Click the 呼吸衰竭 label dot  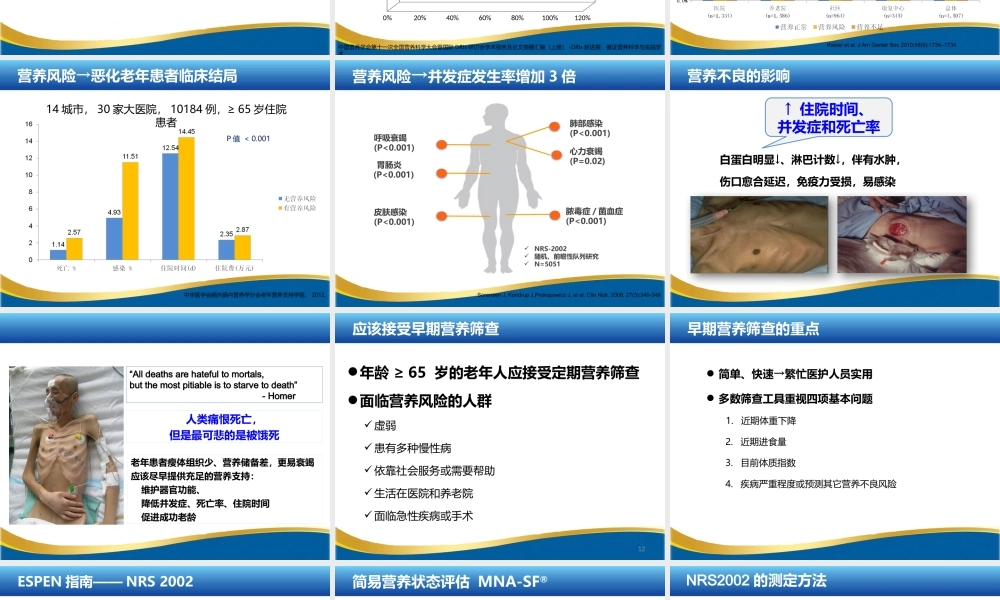pos(442,143)
